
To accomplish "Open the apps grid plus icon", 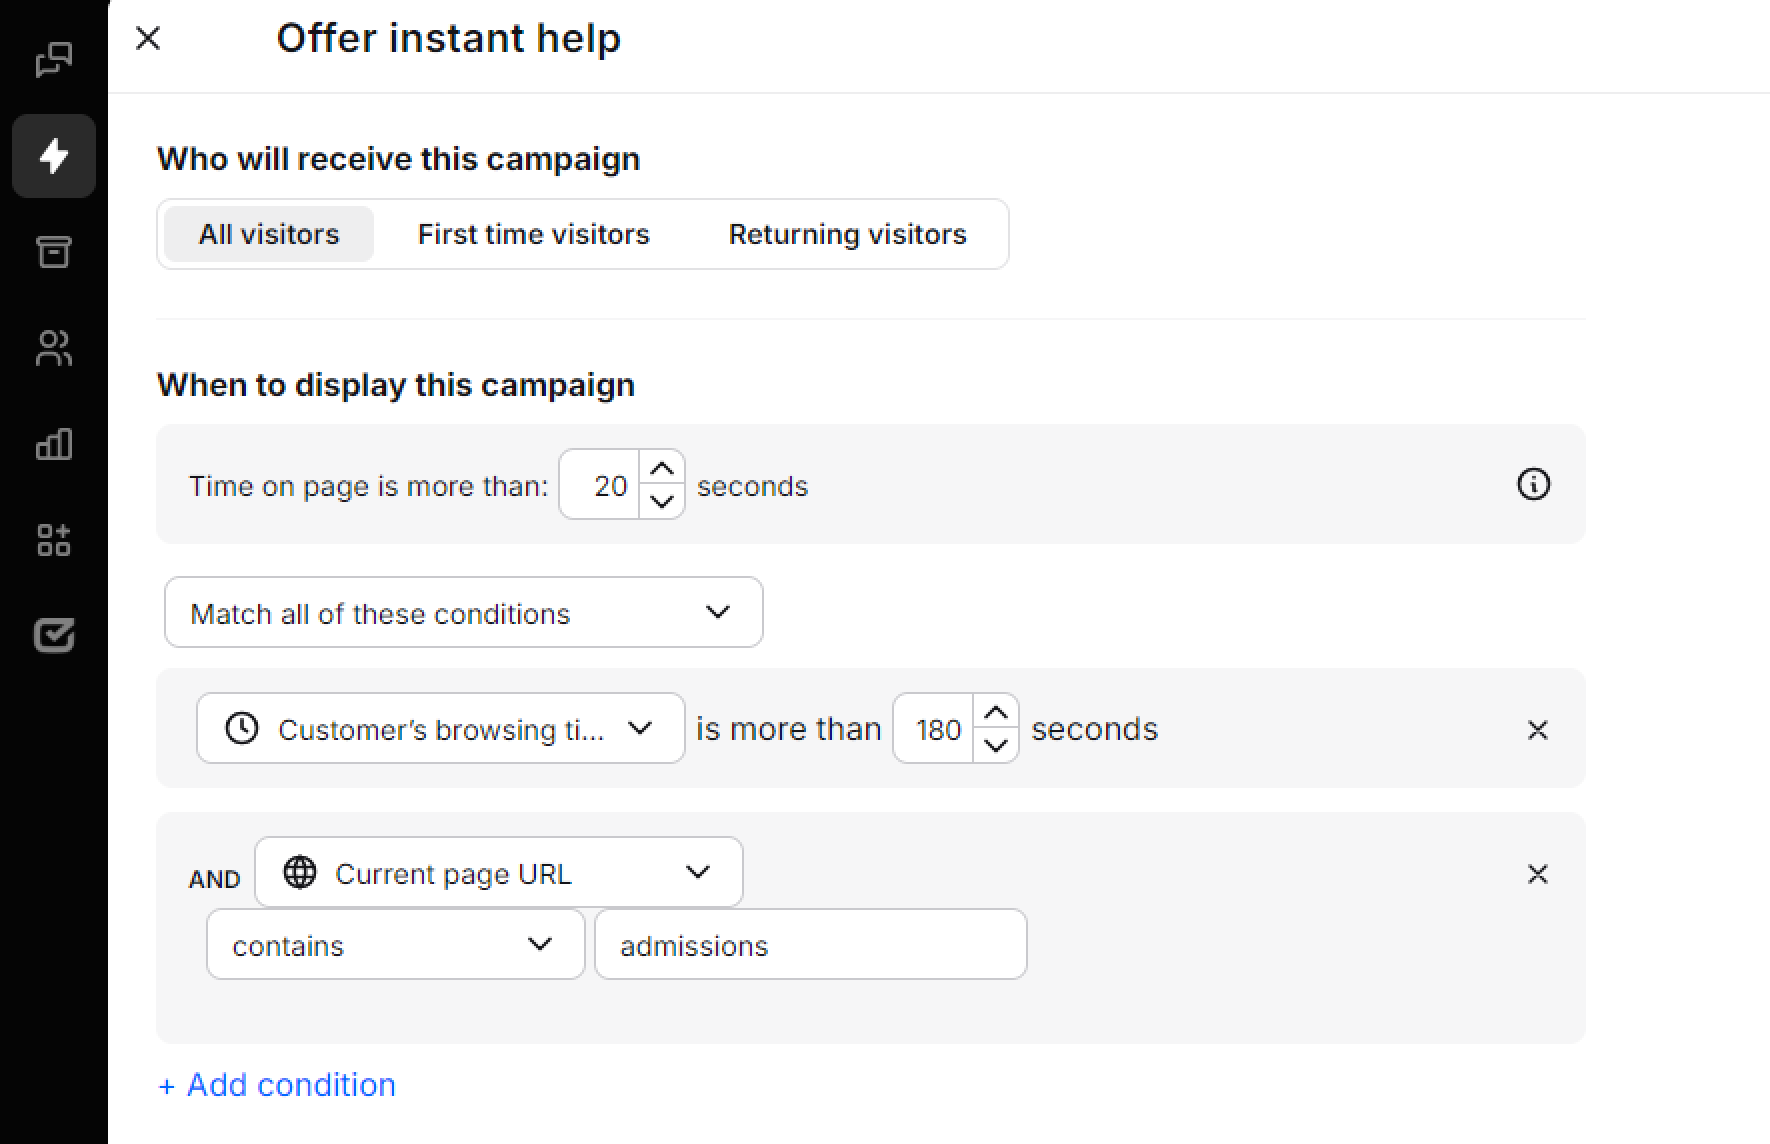I will point(54,540).
